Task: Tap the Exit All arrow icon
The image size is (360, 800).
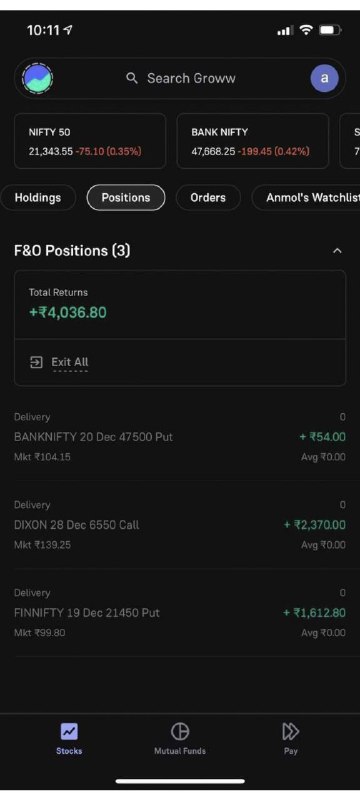Action: (36, 362)
